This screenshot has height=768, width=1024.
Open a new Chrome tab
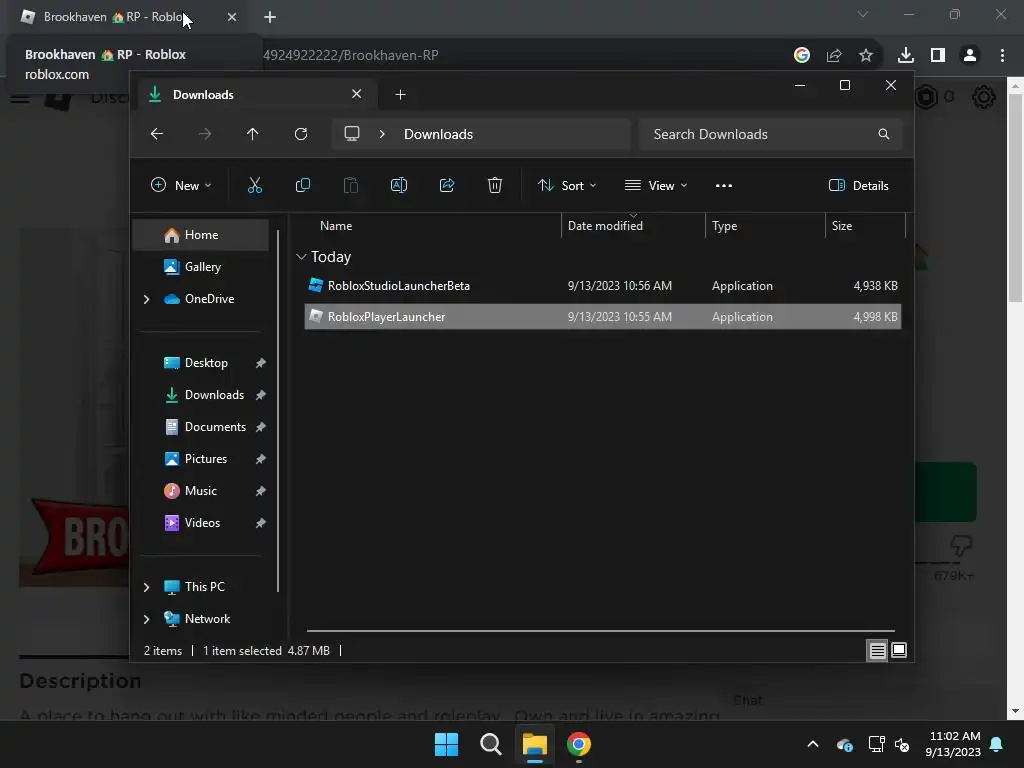pos(270,17)
